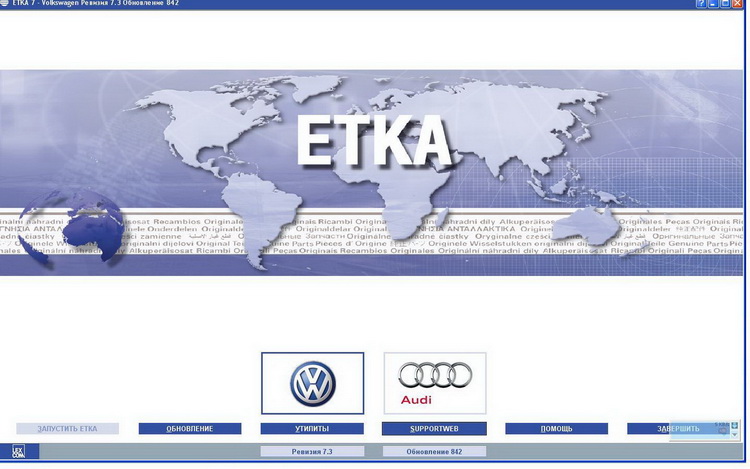Click ЗАВЕРШИТЬ to exit the program
This screenshot has width=750, height=469.
[x=678, y=429]
